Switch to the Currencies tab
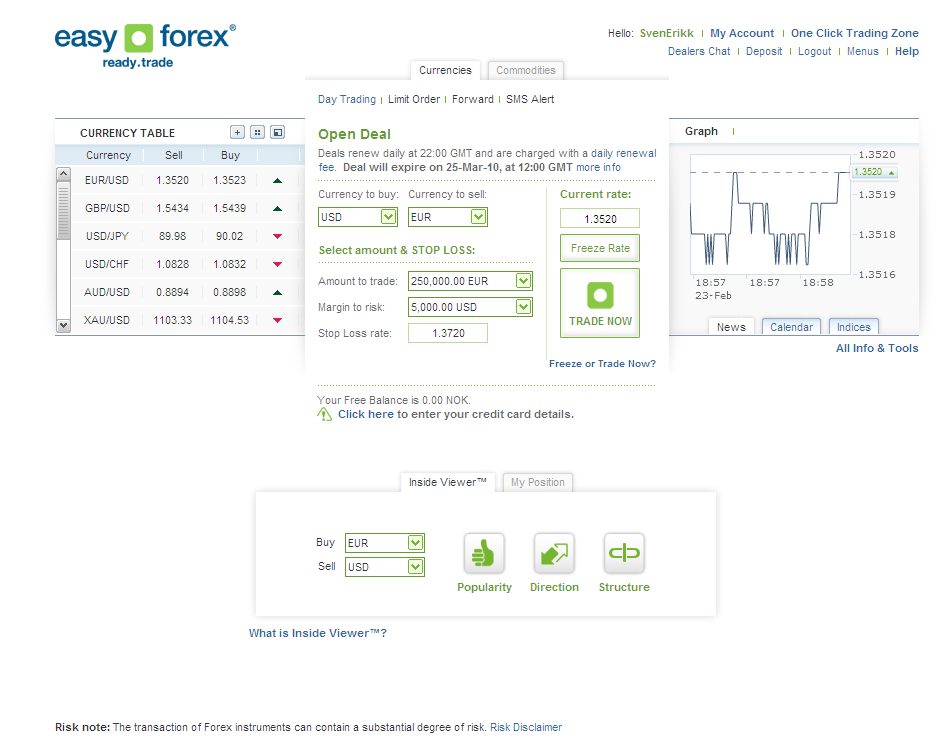 click(x=445, y=70)
